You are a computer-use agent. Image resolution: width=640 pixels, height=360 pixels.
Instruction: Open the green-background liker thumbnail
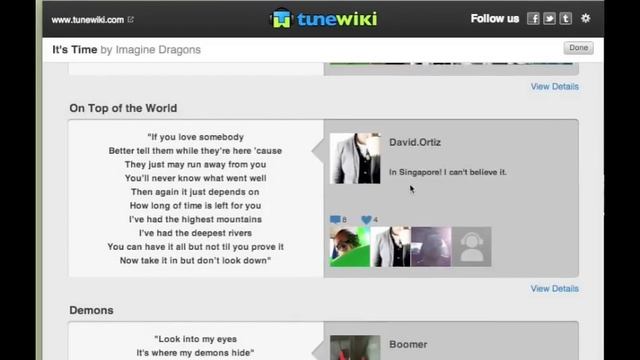click(x=350, y=247)
